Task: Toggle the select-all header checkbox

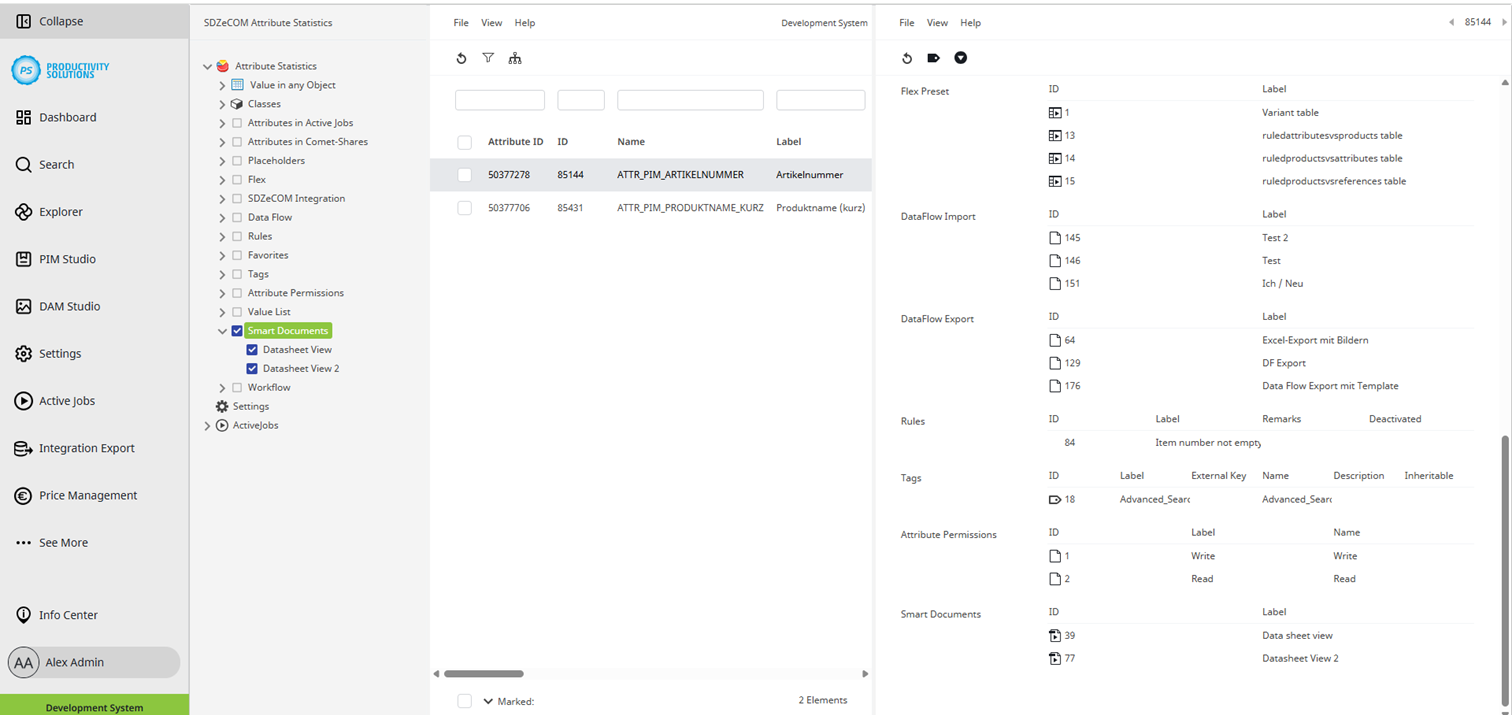Action: click(x=464, y=142)
